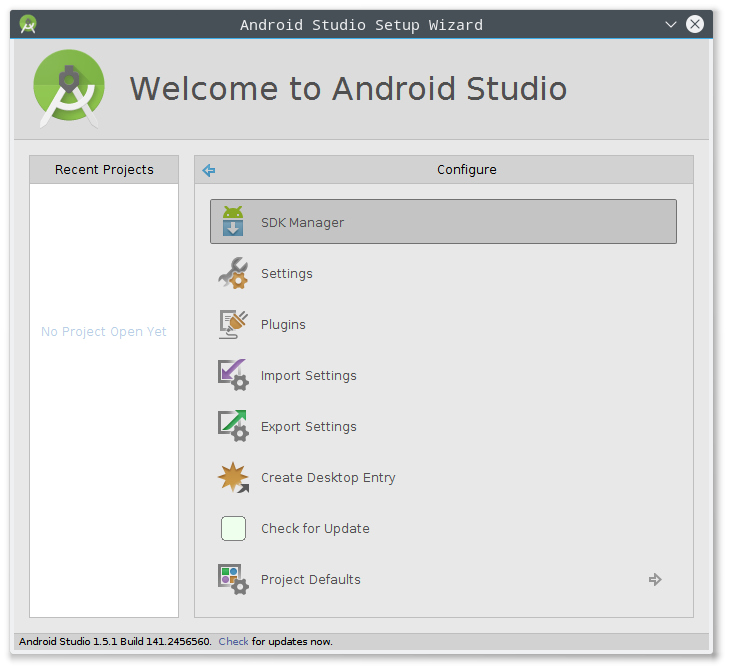Click the Create Desktop Entry starburst icon
This screenshot has width=729, height=670.
click(233, 477)
